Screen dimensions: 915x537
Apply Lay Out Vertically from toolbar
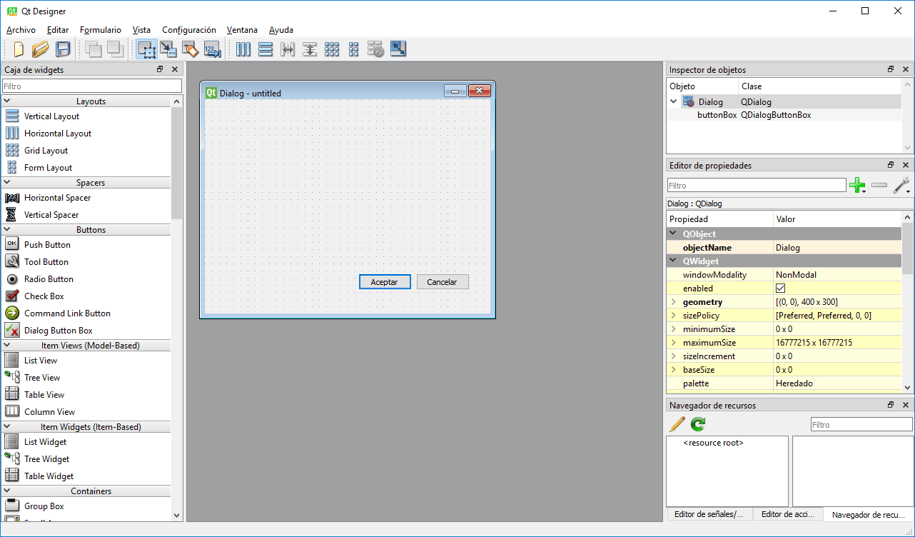(x=266, y=50)
